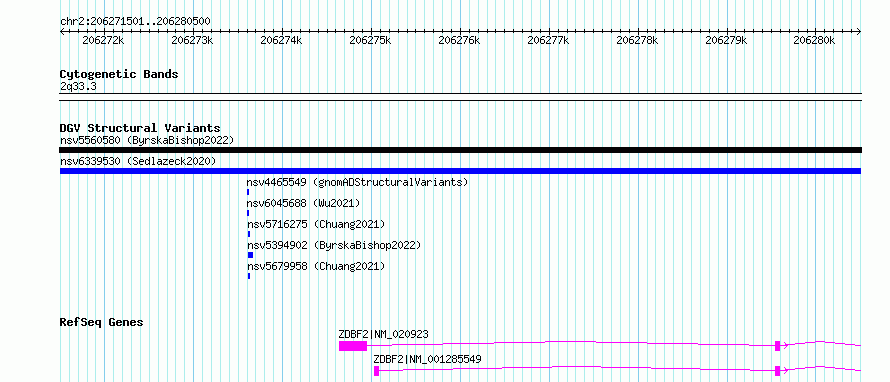Select the 206276k ruler tick label

coord(459,40)
